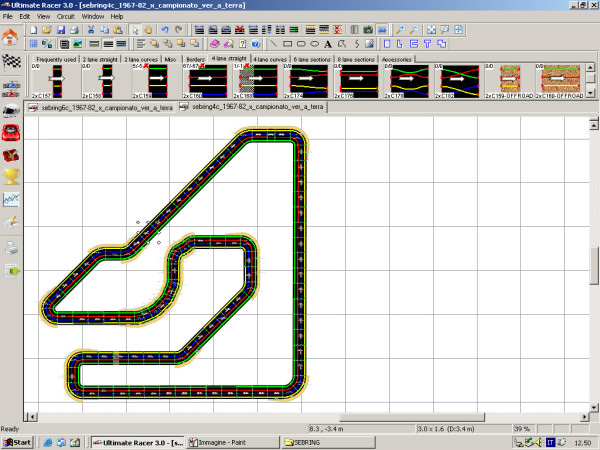Click the green exit arrow sidebar icon

pos(13,270)
